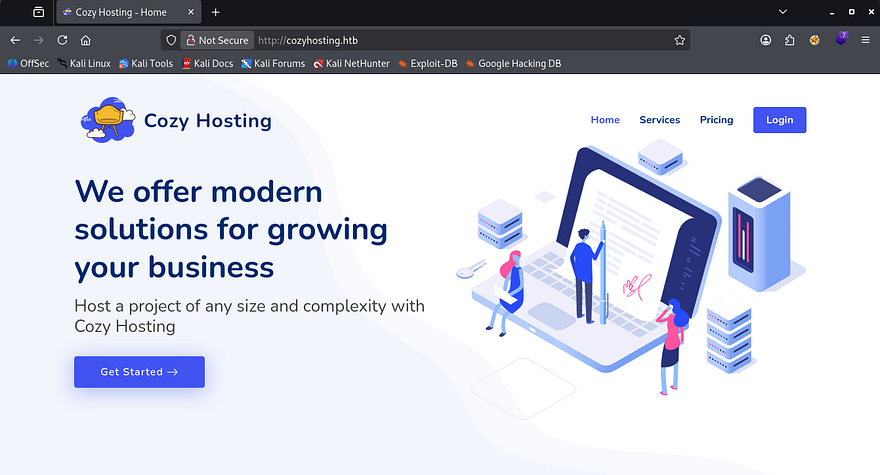Open the Firefox hamburger application menu
The image size is (880, 475).
click(x=865, y=40)
